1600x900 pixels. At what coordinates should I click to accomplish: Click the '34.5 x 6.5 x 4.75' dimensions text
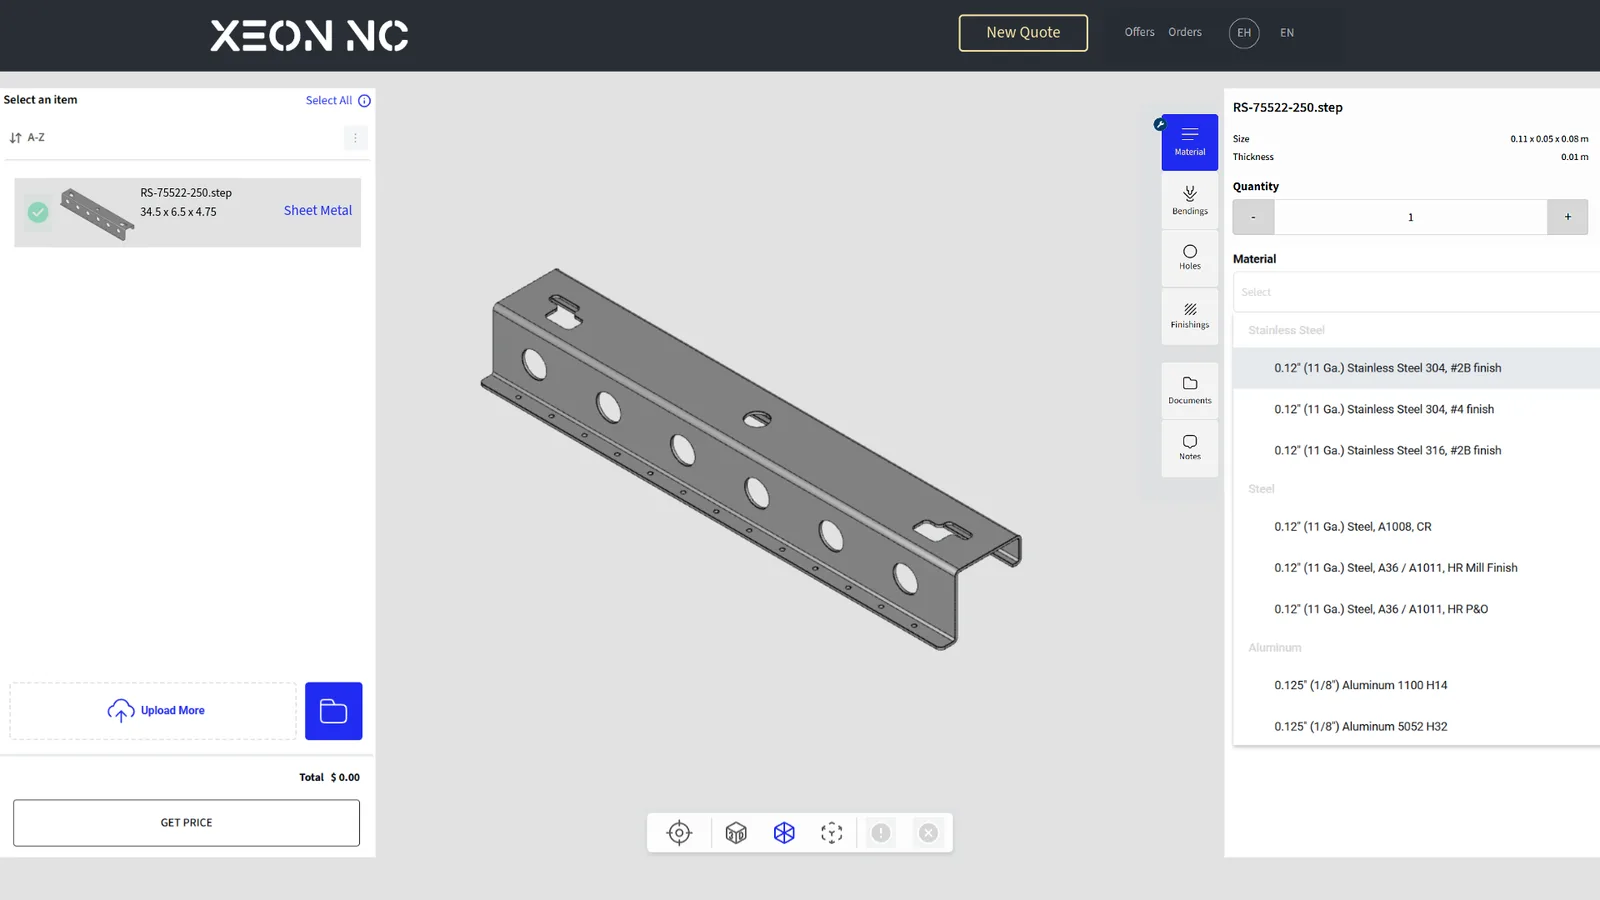(x=178, y=212)
